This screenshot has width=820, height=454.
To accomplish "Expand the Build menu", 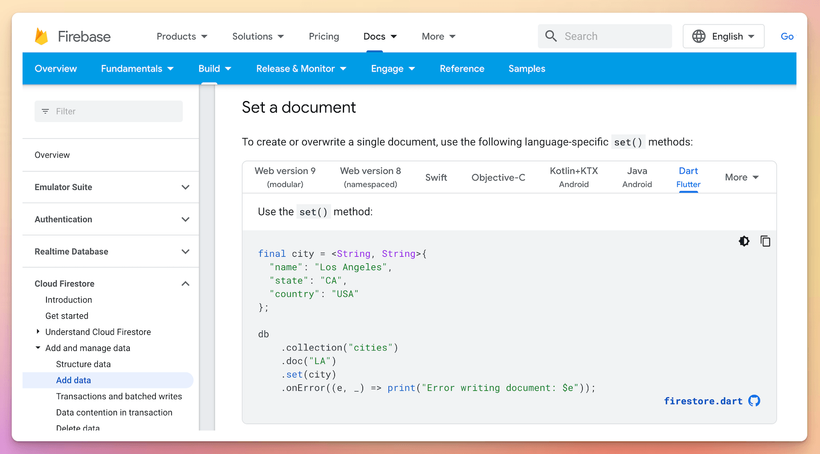I will 214,69.
